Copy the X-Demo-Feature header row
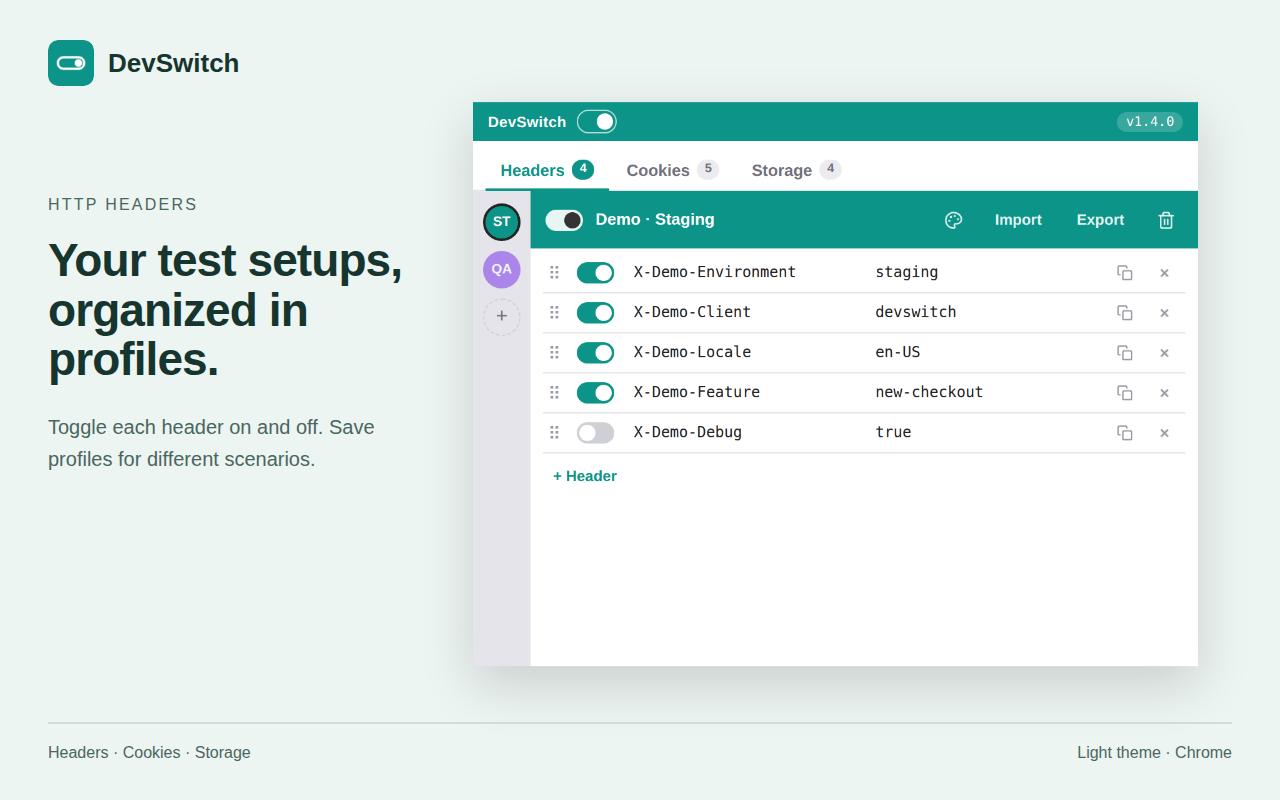This screenshot has height=800, width=1280. coord(1125,393)
